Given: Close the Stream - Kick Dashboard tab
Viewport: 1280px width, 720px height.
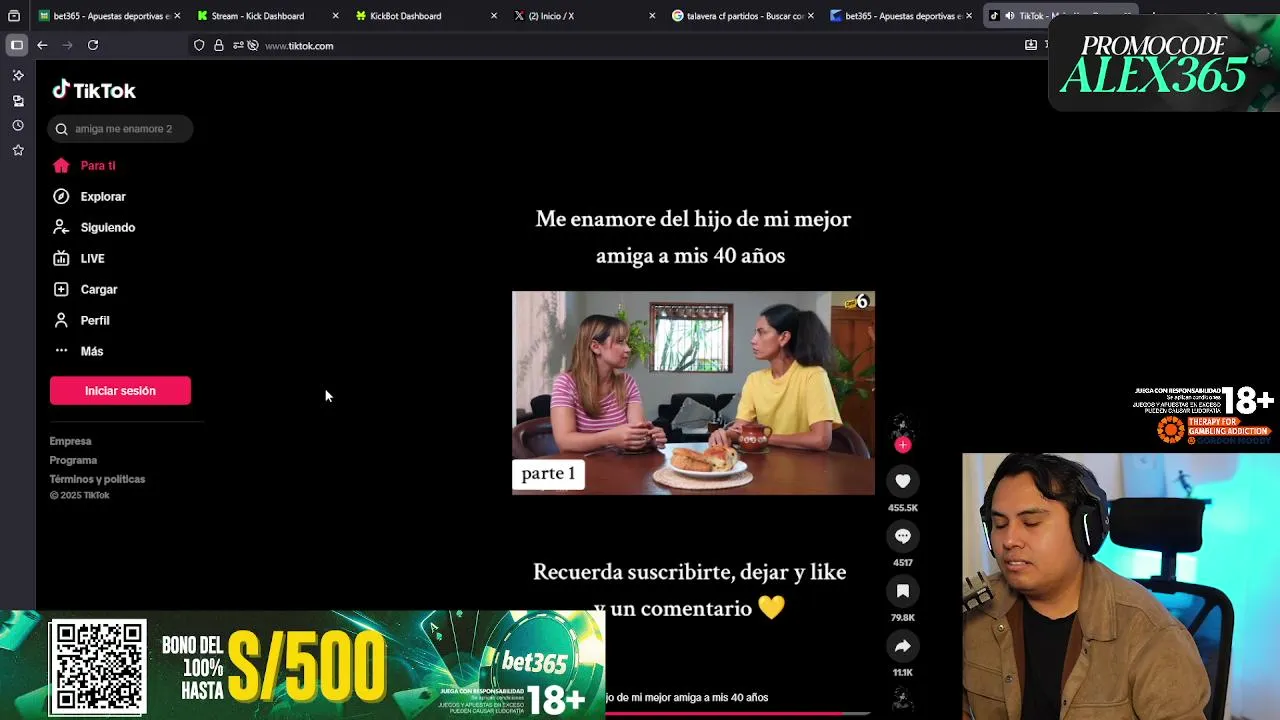Looking at the screenshot, I should [x=335, y=16].
